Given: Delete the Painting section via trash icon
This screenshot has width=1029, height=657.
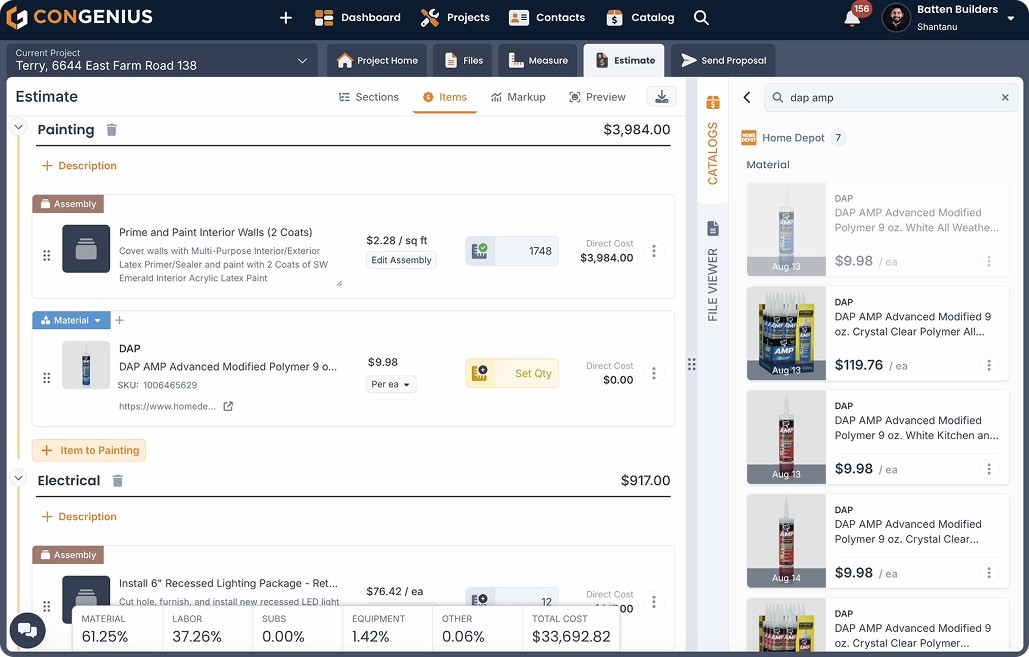Looking at the screenshot, I should click(x=112, y=130).
